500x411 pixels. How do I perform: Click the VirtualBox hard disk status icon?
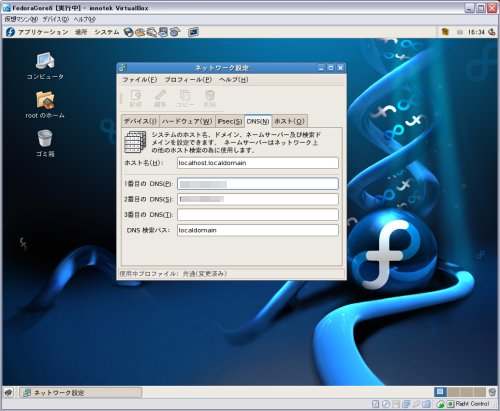click(x=375, y=404)
